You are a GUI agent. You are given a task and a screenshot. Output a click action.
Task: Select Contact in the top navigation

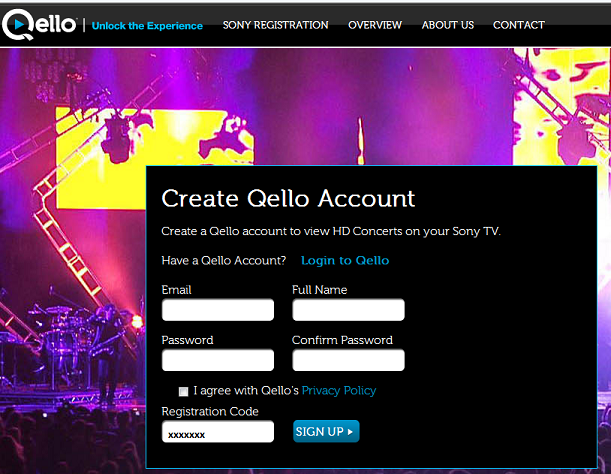click(519, 25)
